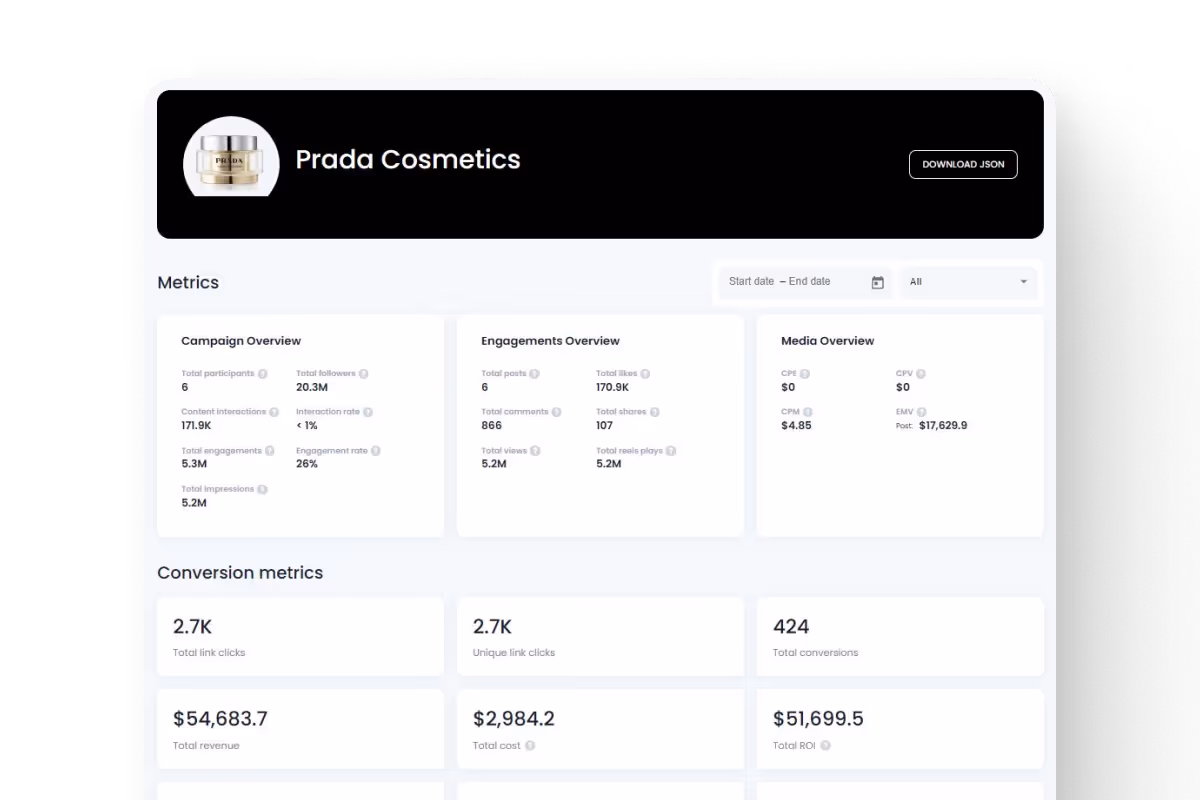Click the info icon beside Interaction rate
The height and width of the screenshot is (800, 1200).
(x=368, y=412)
